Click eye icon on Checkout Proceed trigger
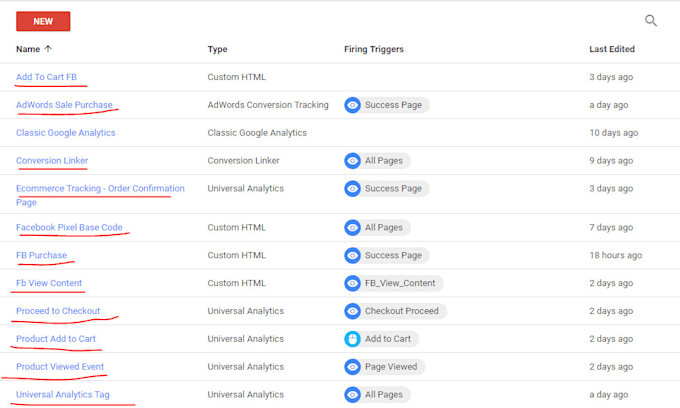This screenshot has width=680, height=408. [352, 311]
